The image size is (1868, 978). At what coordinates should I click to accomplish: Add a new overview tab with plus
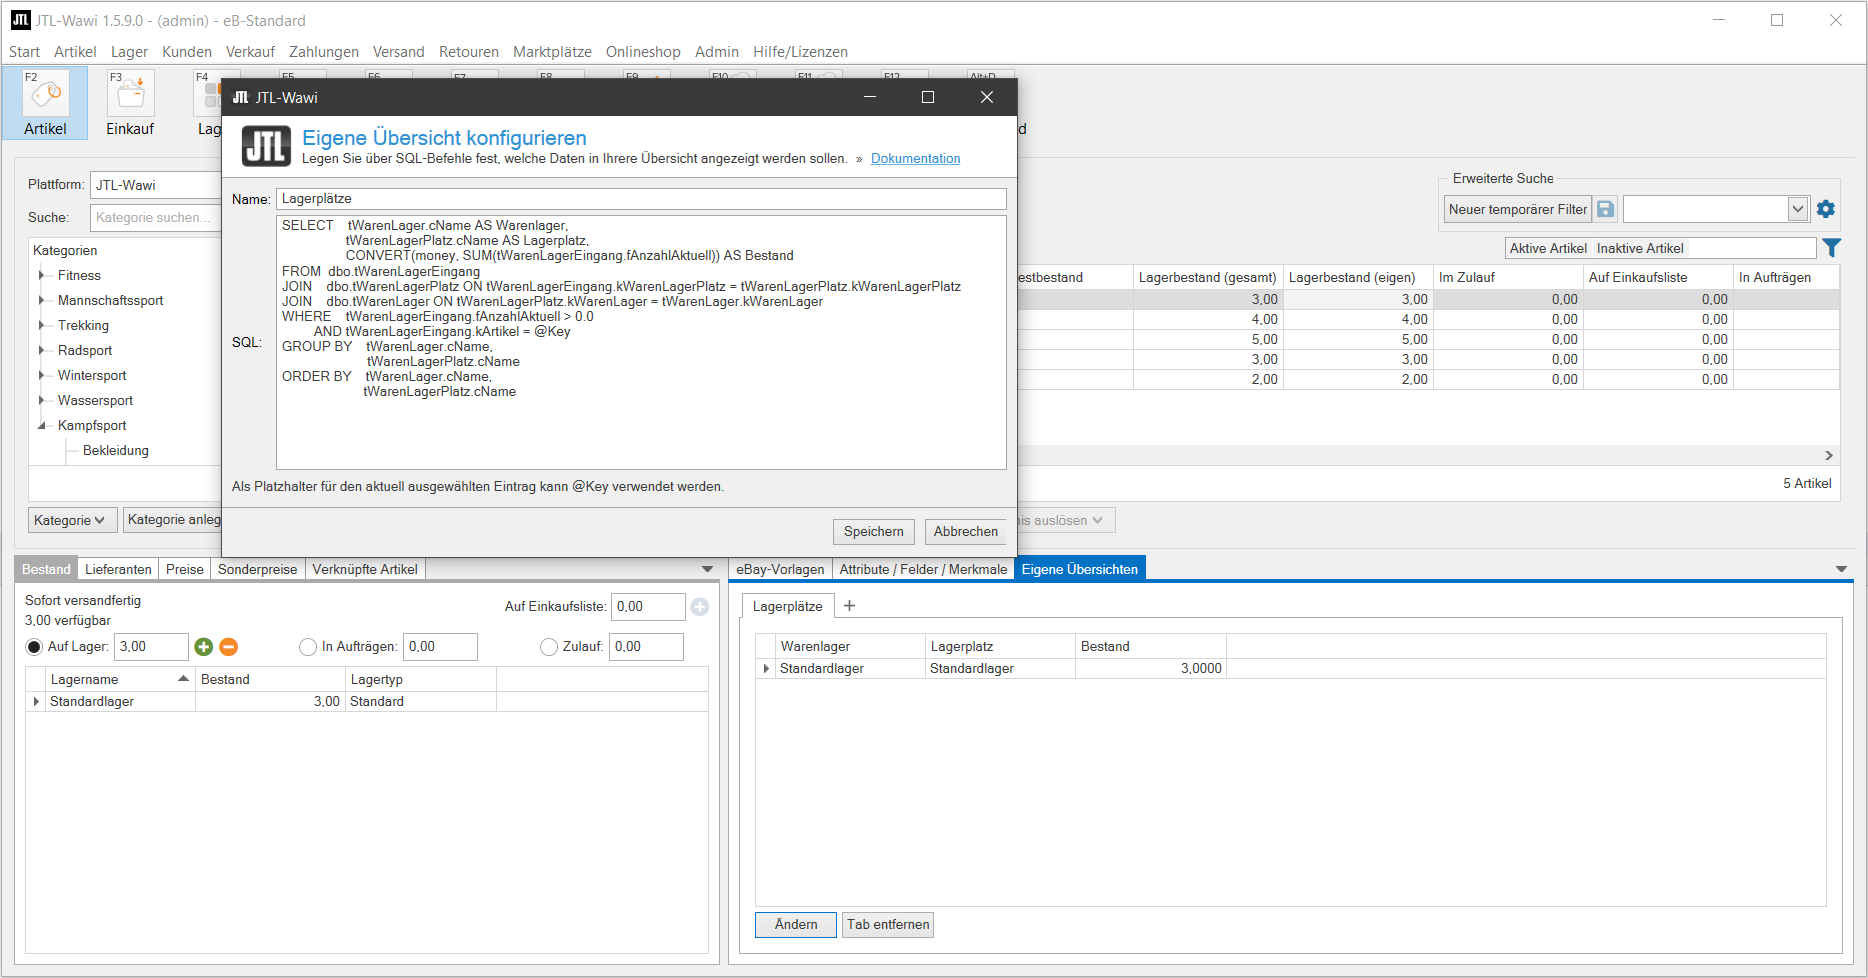(849, 606)
